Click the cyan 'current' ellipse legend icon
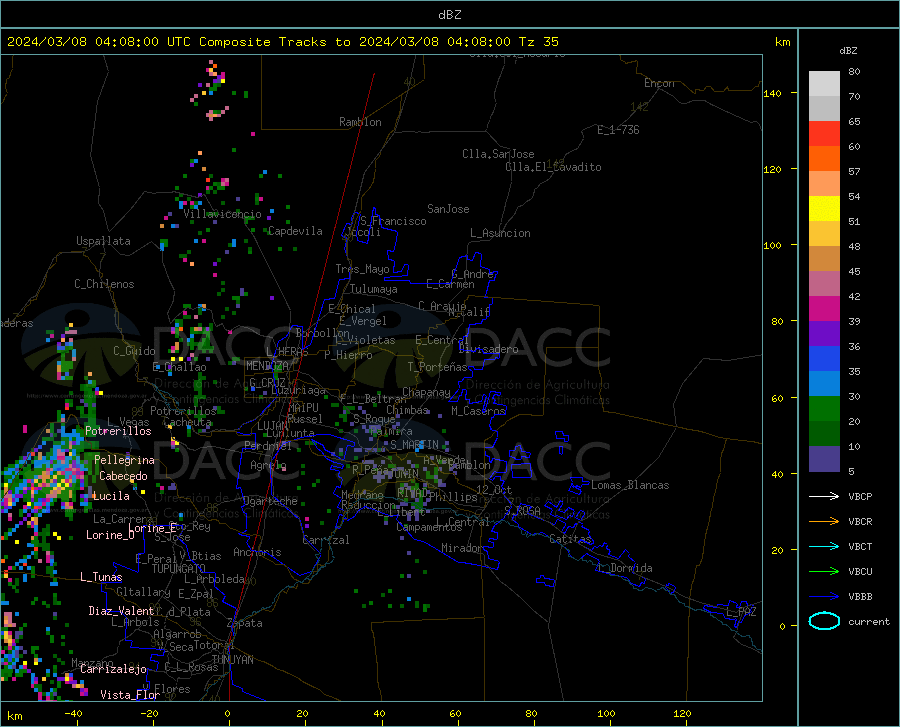900x727 pixels. 824,621
